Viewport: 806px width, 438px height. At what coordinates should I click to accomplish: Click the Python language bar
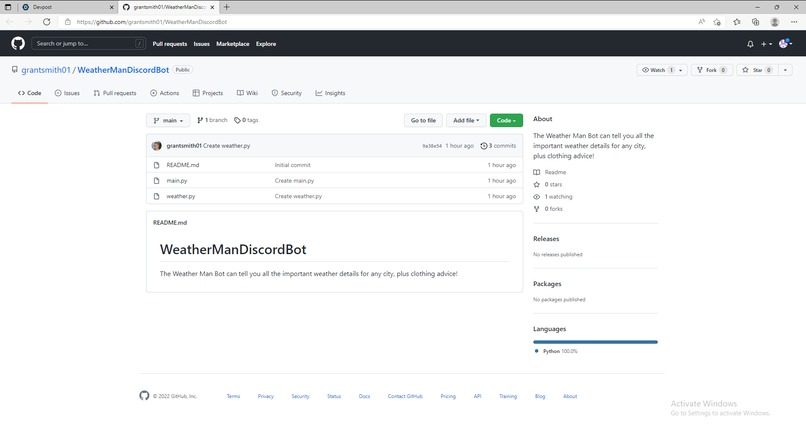tap(595, 342)
